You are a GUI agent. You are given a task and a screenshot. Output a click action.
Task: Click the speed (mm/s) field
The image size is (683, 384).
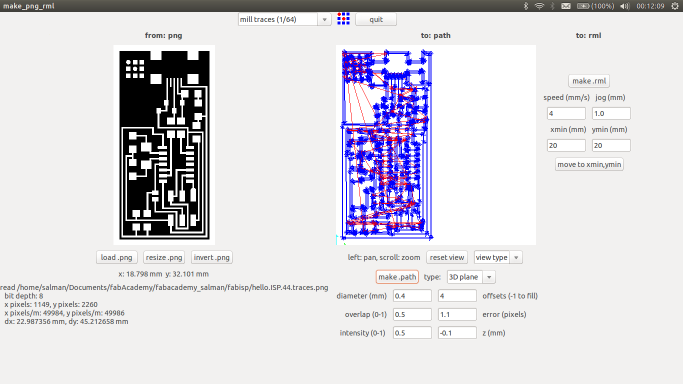click(x=566, y=114)
